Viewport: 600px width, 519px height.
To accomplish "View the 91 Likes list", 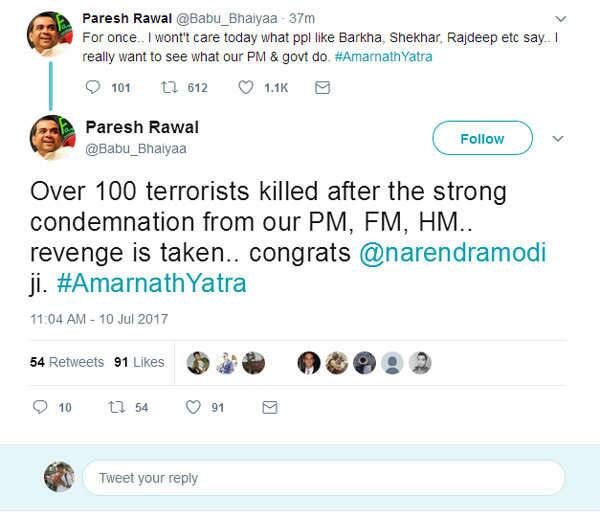I will click(x=139, y=362).
